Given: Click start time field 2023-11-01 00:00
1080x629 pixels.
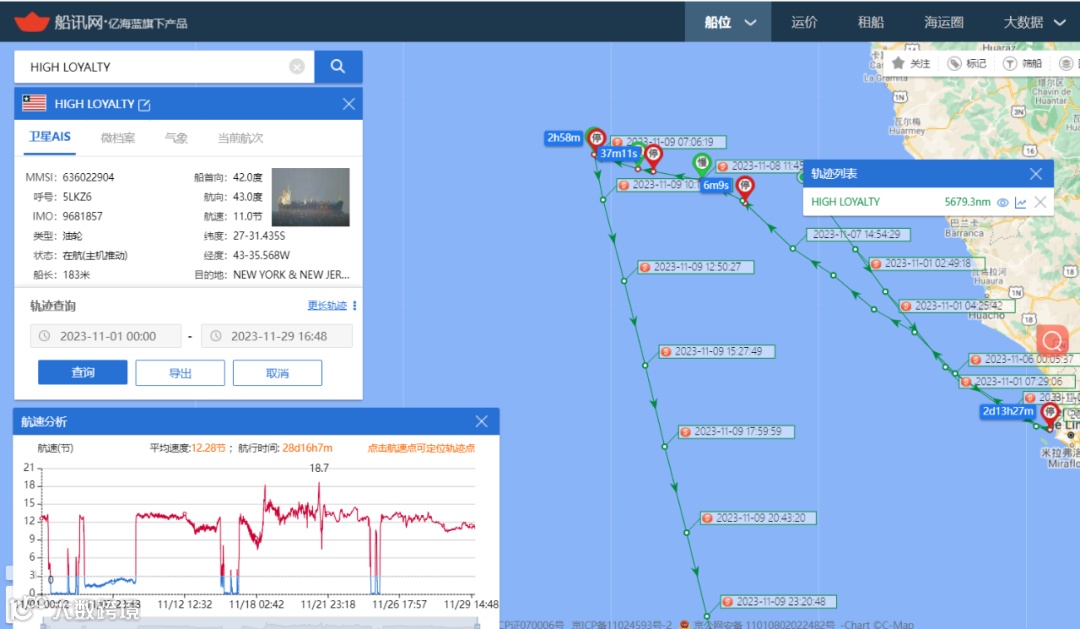Looking at the screenshot, I should pos(105,336).
